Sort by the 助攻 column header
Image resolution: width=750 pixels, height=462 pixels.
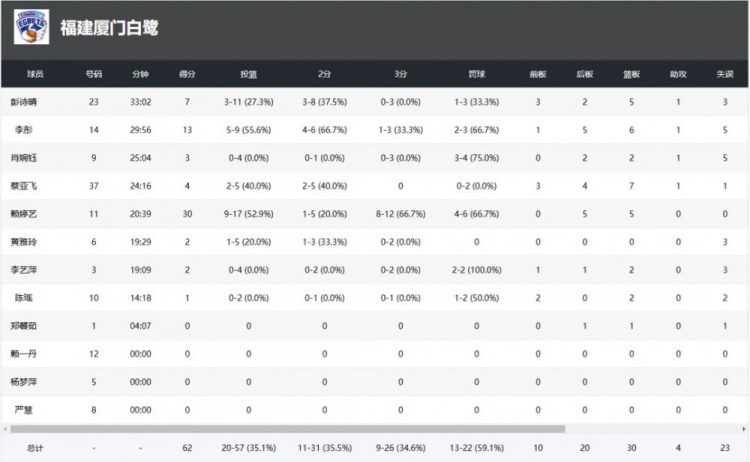click(x=679, y=74)
